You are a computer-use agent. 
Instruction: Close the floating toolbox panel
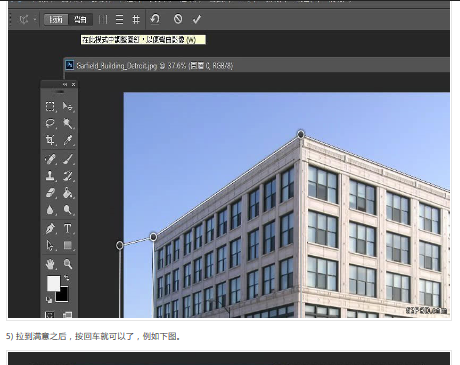[73, 85]
